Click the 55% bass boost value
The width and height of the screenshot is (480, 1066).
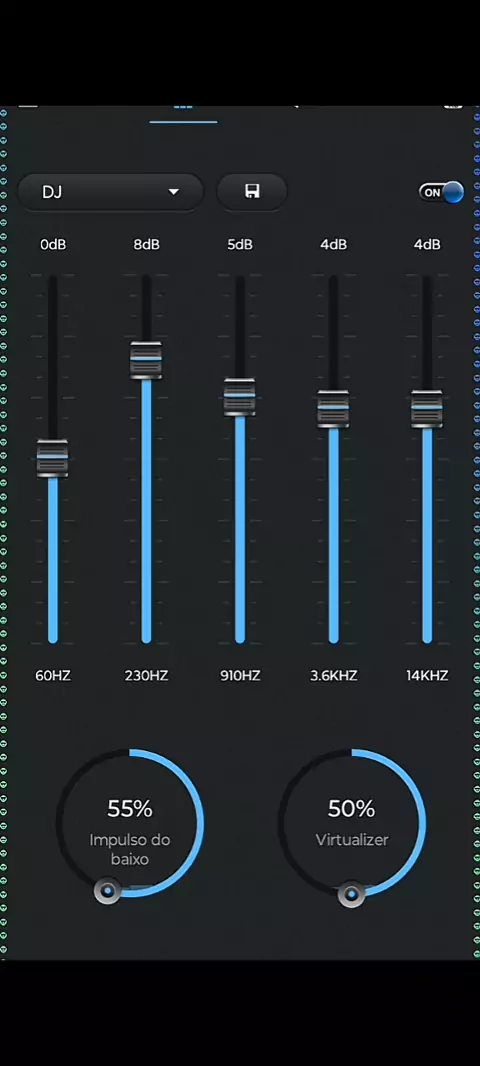tap(130, 809)
